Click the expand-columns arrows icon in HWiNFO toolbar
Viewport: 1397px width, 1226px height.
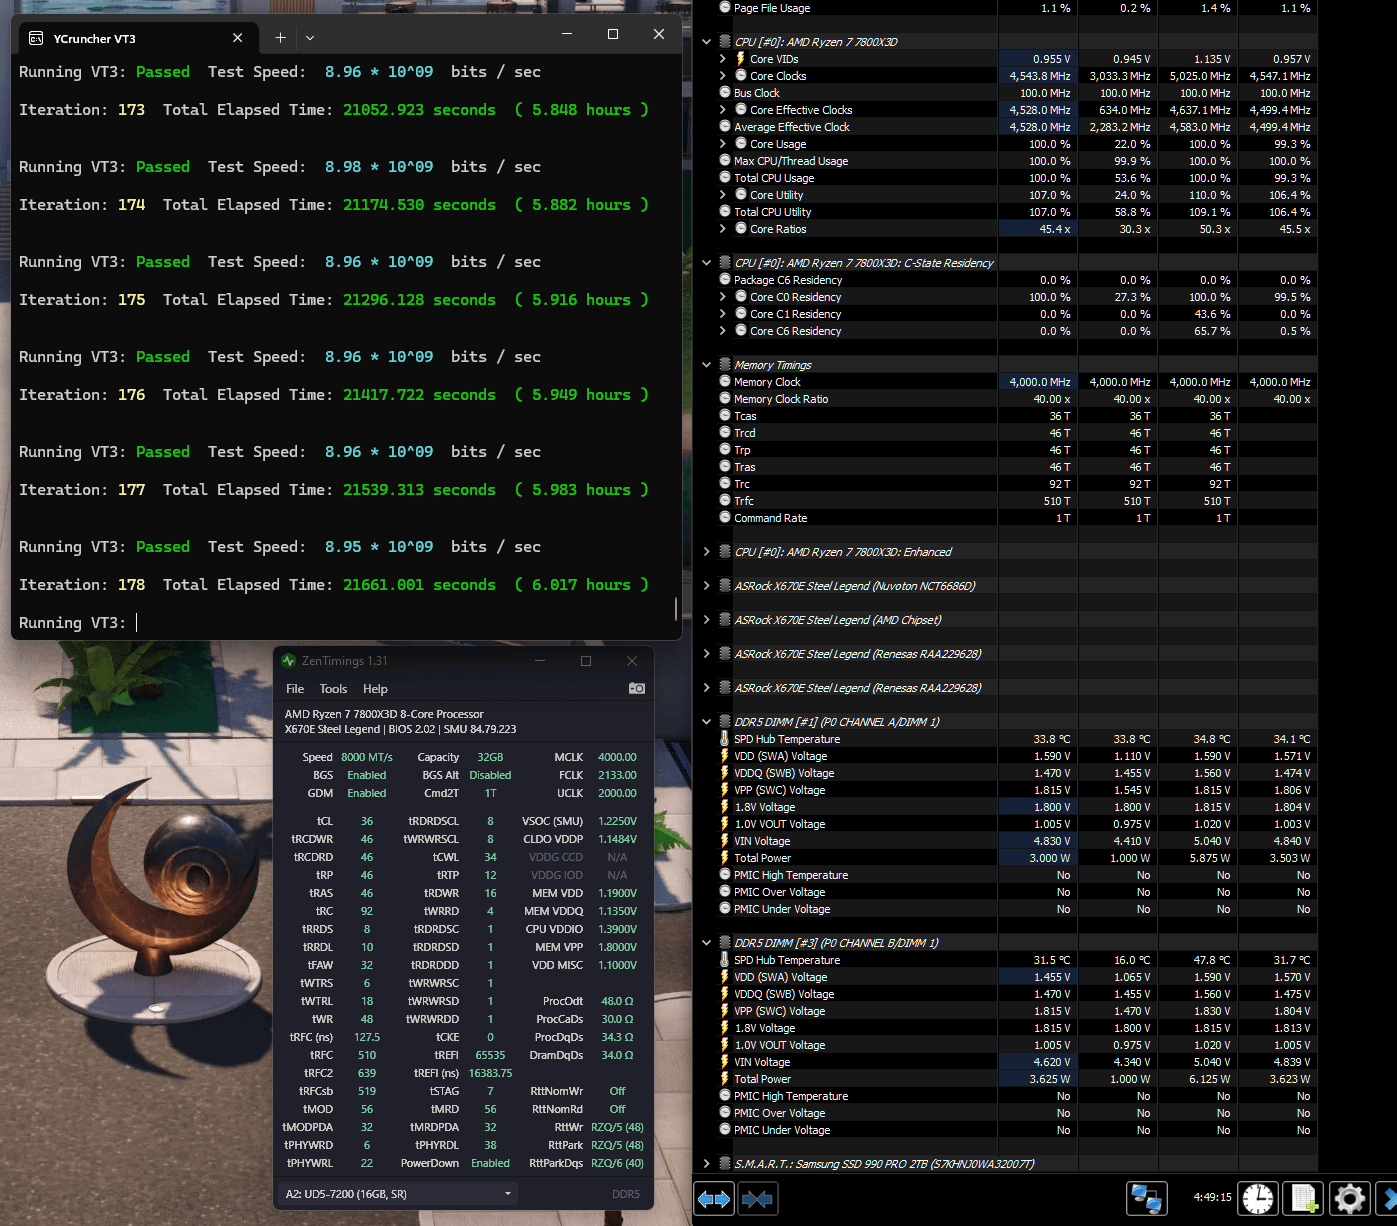(x=714, y=1198)
